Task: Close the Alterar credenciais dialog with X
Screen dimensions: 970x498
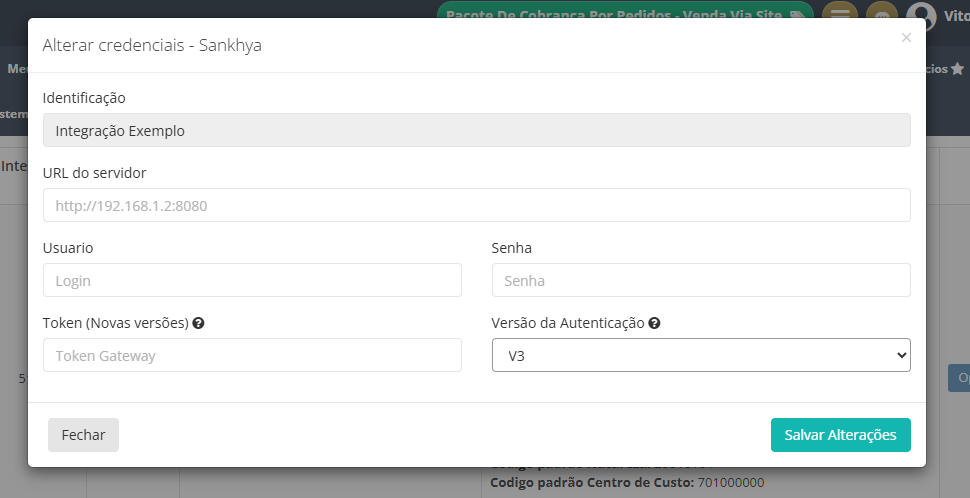Action: 906,38
